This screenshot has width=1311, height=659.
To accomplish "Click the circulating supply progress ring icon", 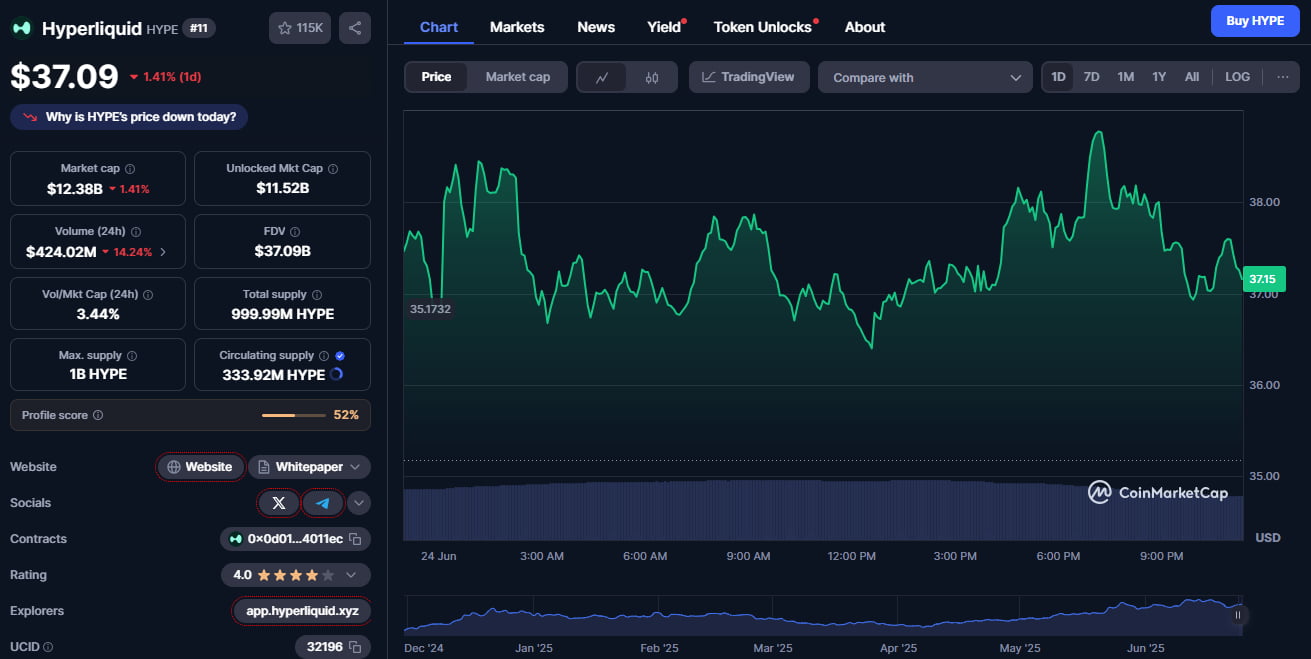I will 336,375.
